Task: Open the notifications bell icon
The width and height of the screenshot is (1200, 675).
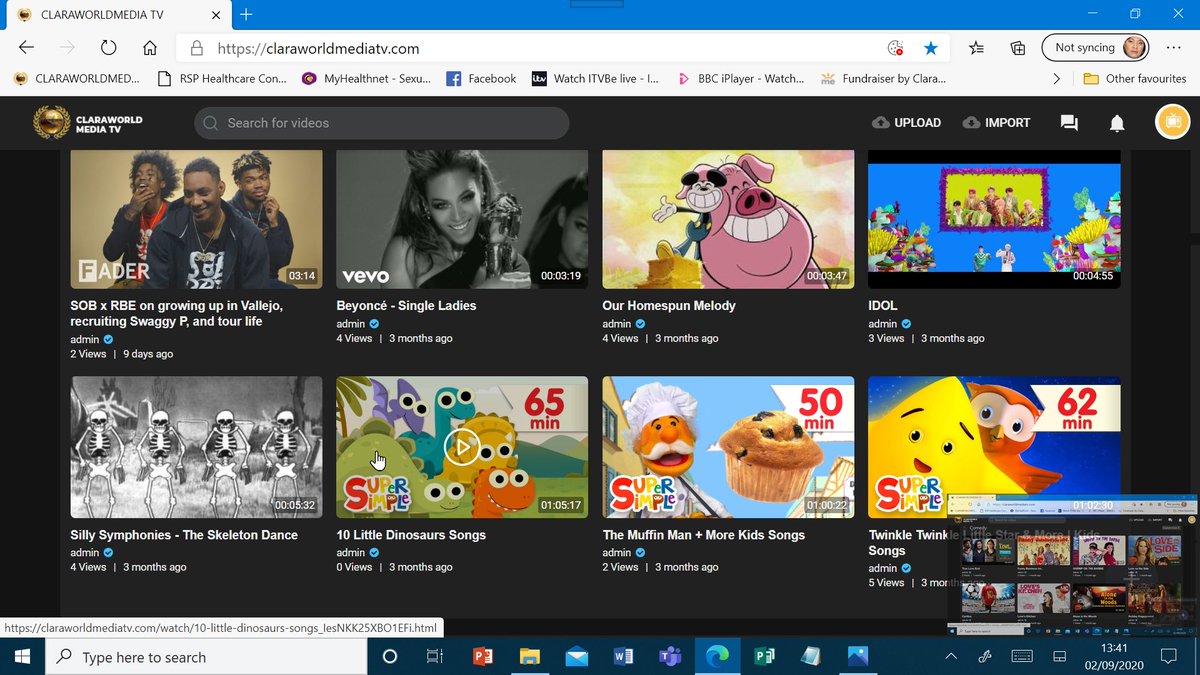Action: click(1117, 123)
